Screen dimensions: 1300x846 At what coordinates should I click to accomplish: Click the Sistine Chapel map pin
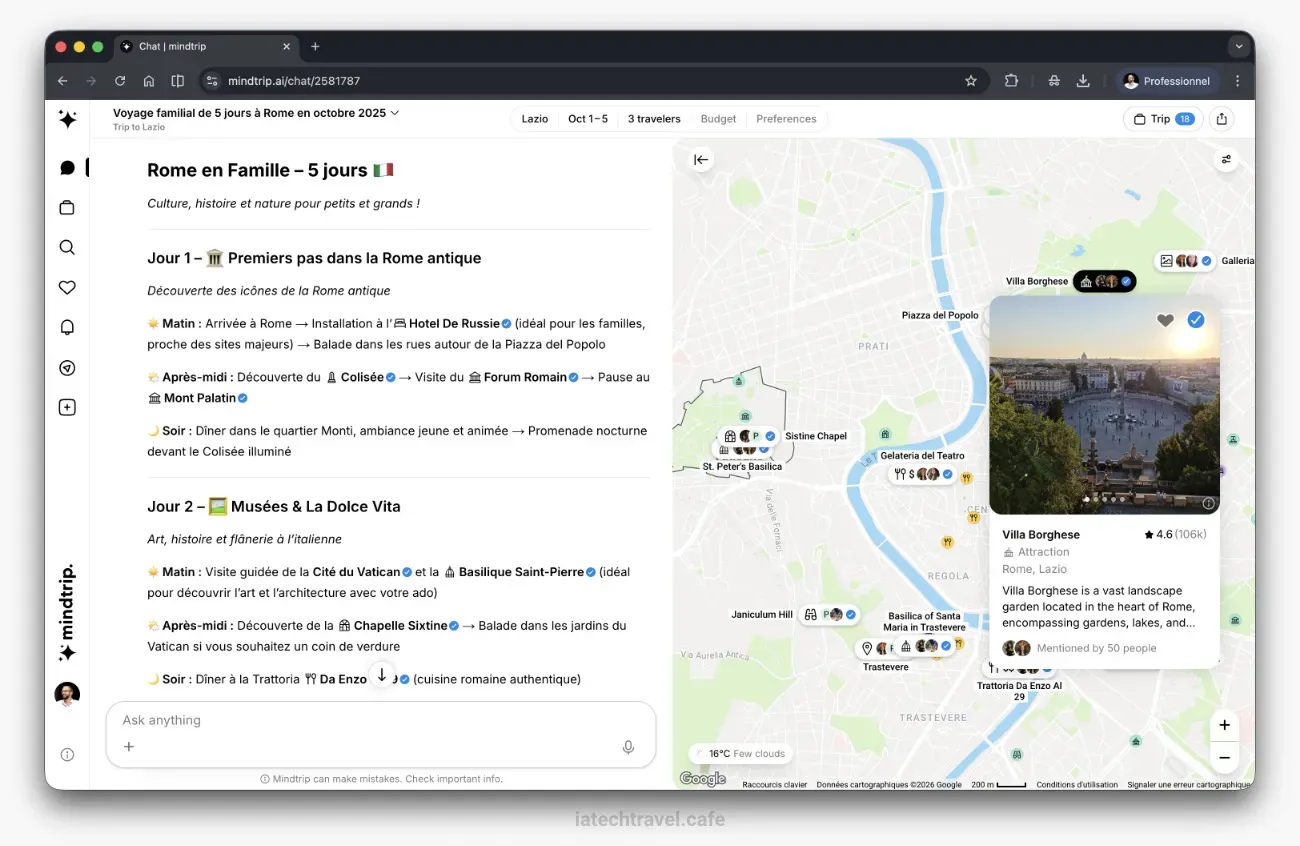(x=749, y=436)
